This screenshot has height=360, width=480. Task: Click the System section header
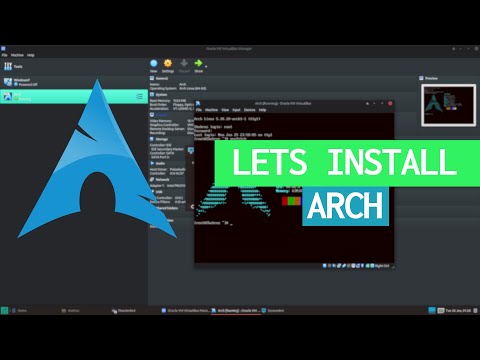click(x=159, y=95)
